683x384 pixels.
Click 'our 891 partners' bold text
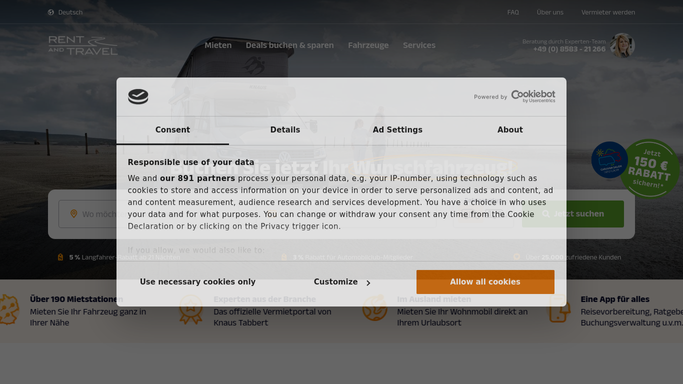coord(197,178)
